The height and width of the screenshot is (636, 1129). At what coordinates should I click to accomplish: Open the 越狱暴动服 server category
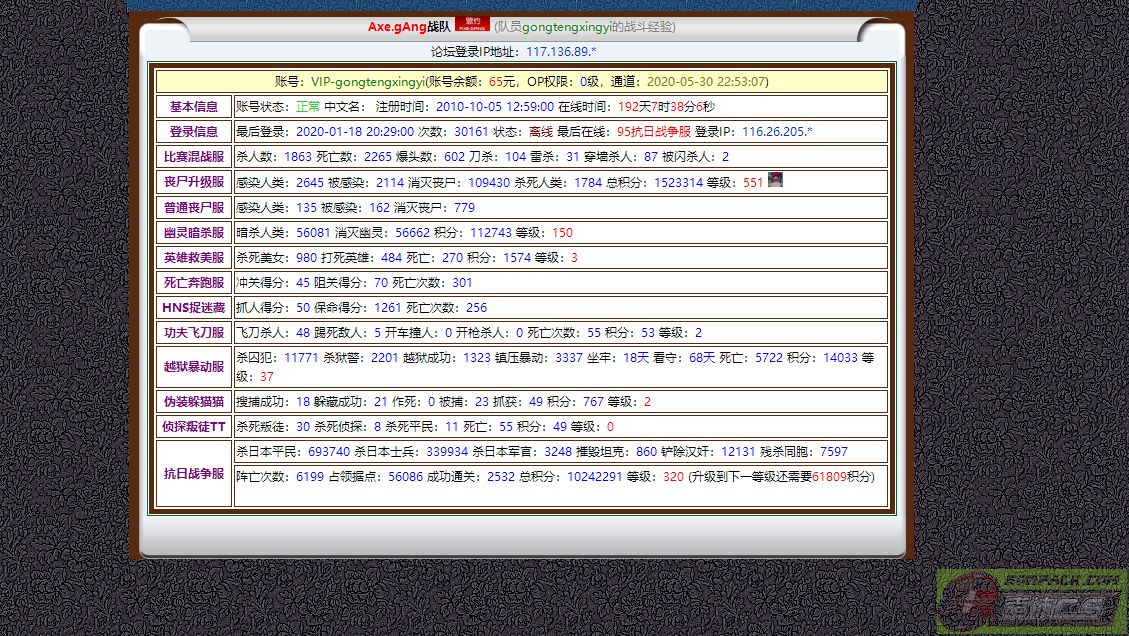194,367
